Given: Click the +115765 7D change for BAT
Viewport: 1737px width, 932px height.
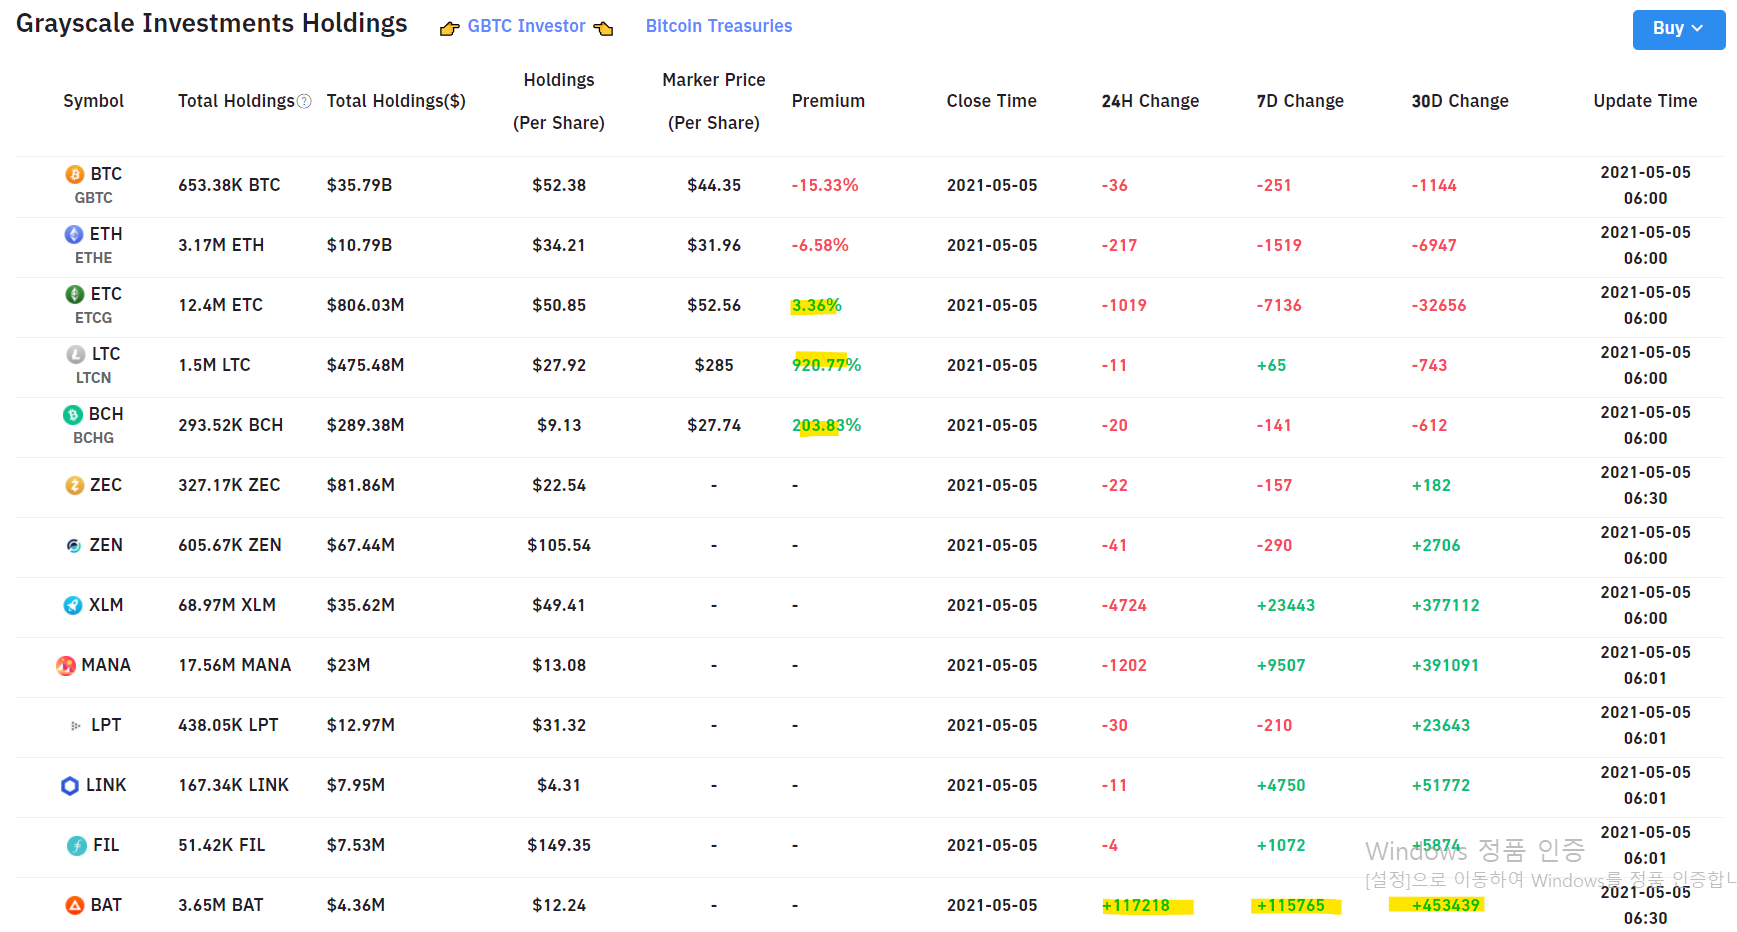Looking at the screenshot, I should pyautogui.click(x=1291, y=905).
